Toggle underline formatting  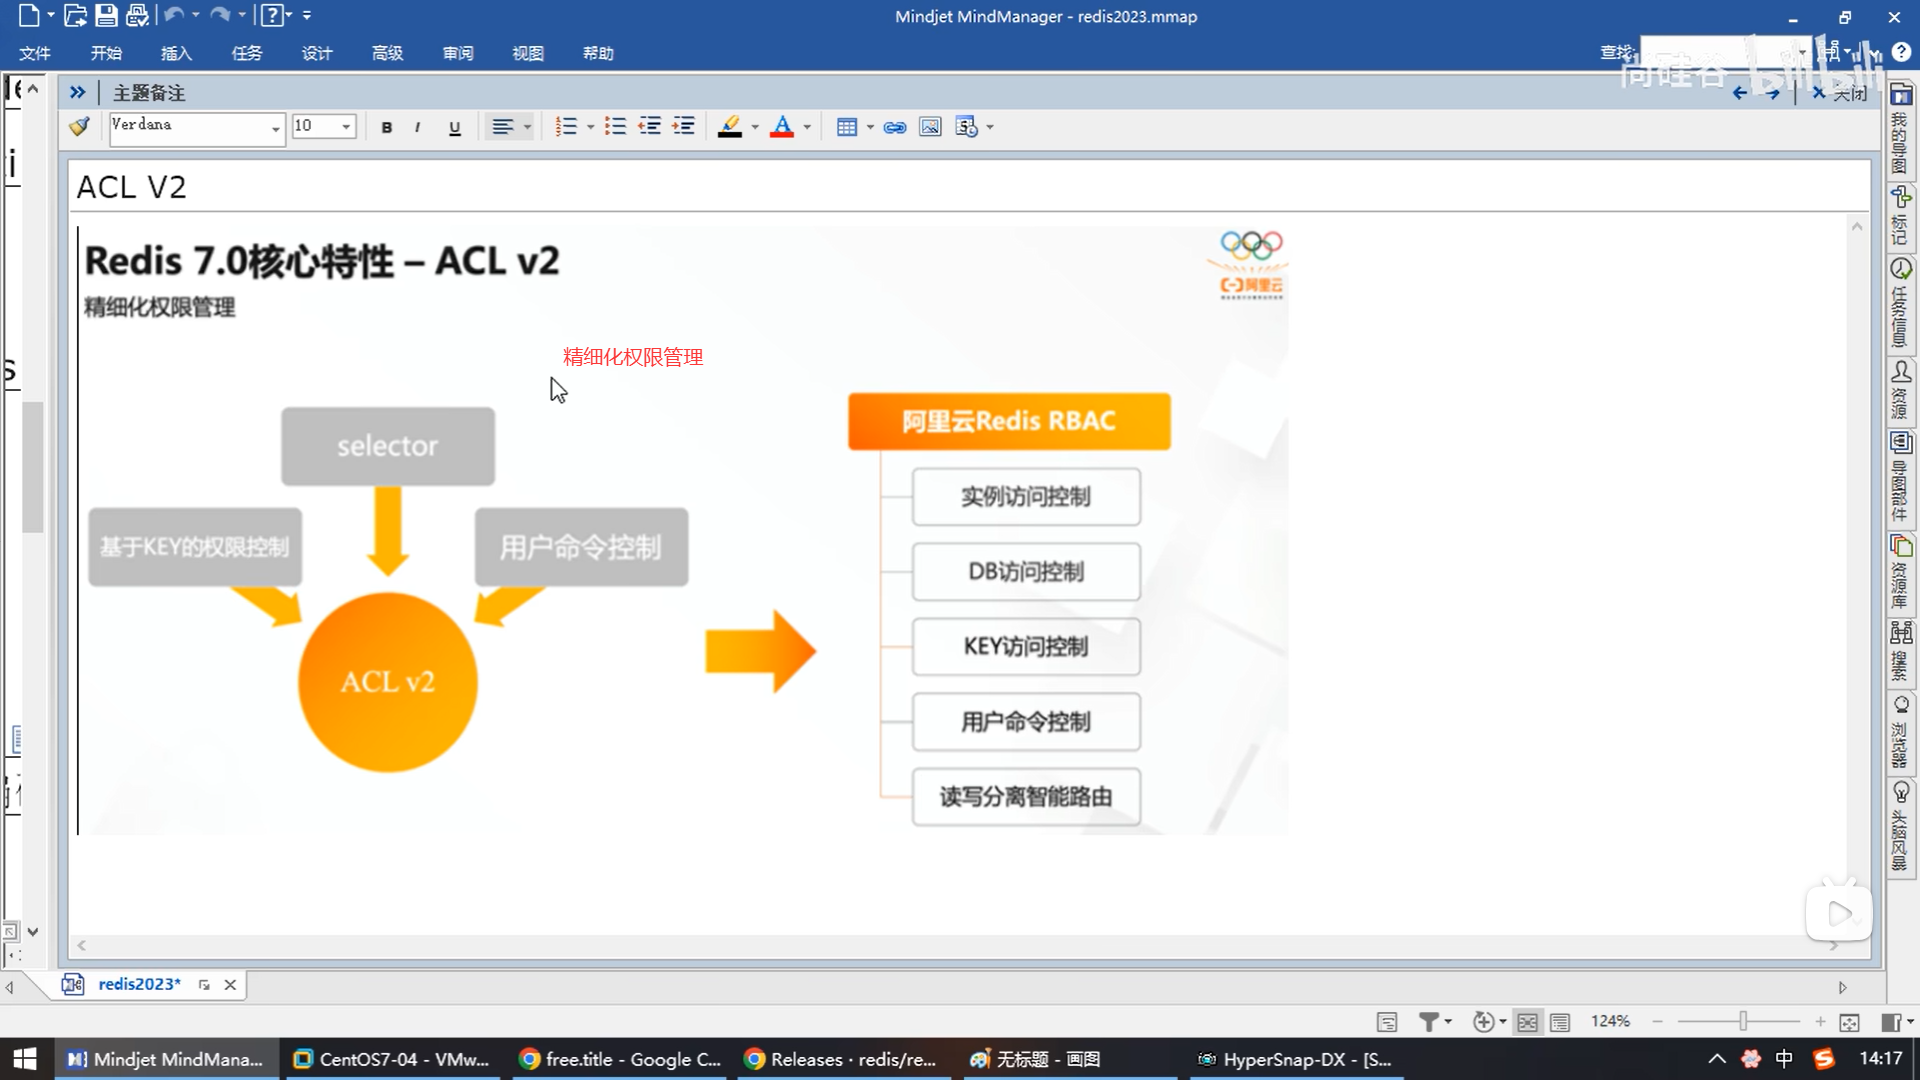click(455, 127)
